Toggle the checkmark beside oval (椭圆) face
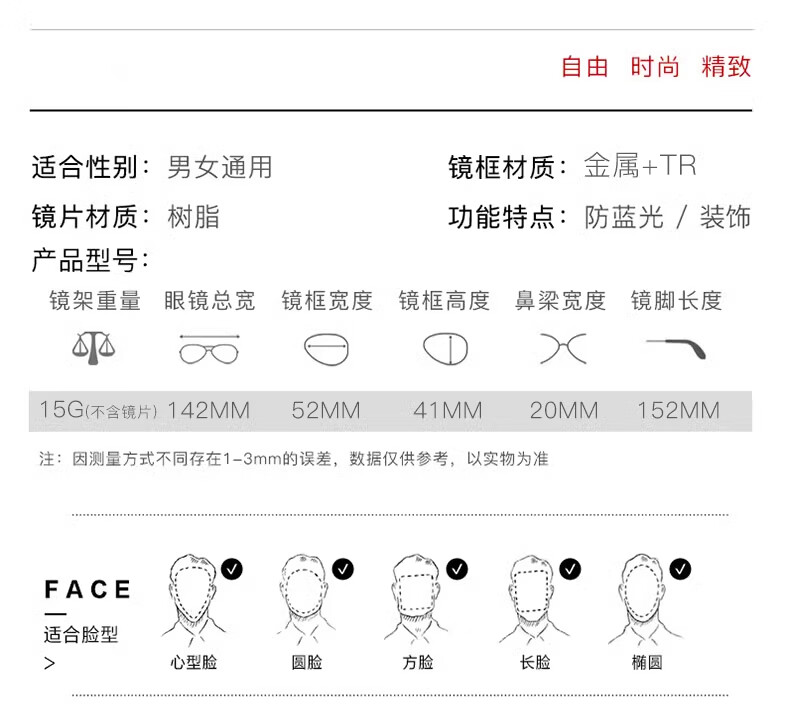The height and width of the screenshot is (712, 790). pos(680,569)
